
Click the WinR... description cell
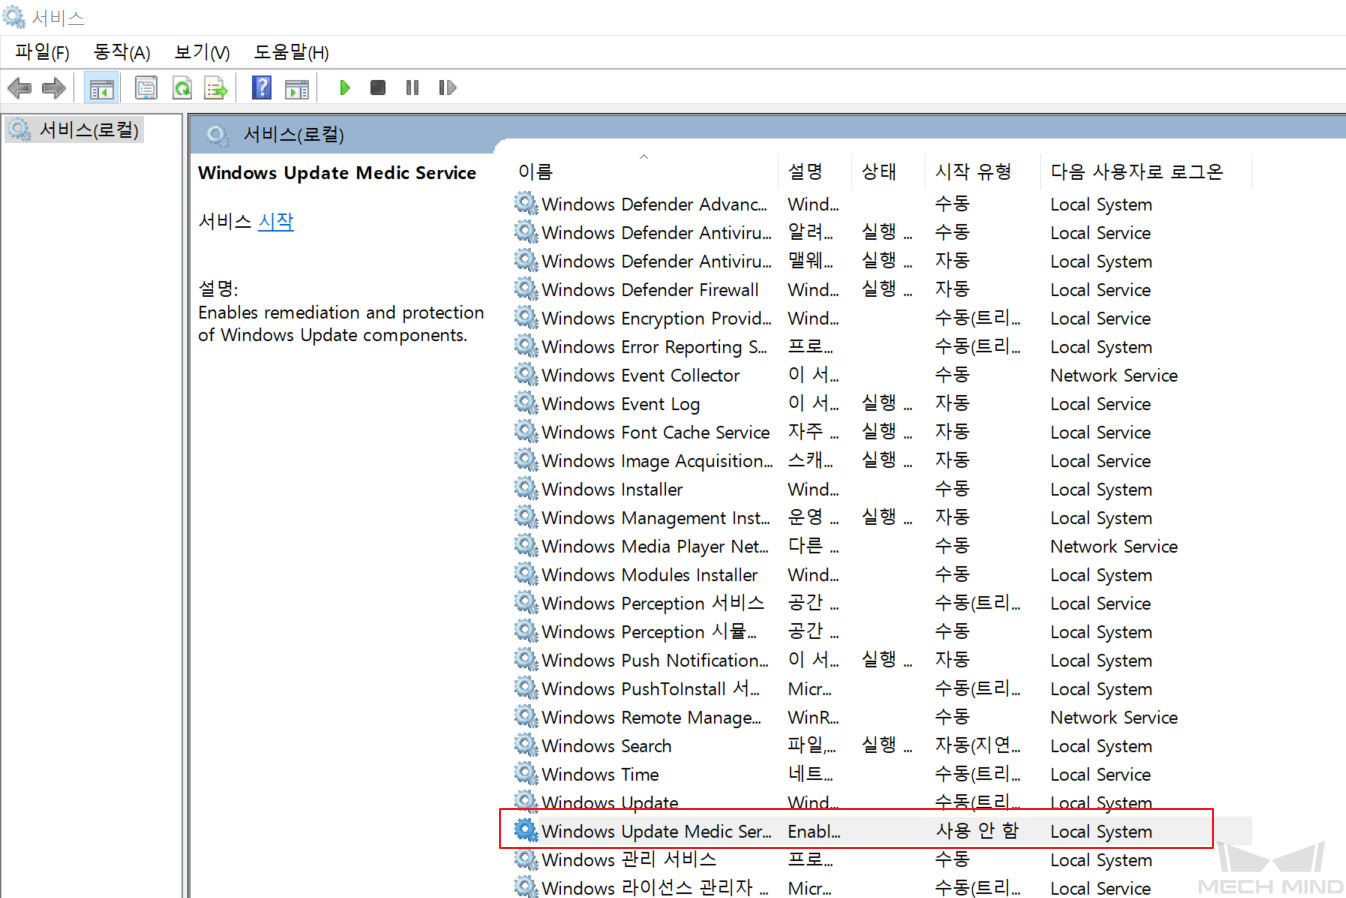point(813,717)
